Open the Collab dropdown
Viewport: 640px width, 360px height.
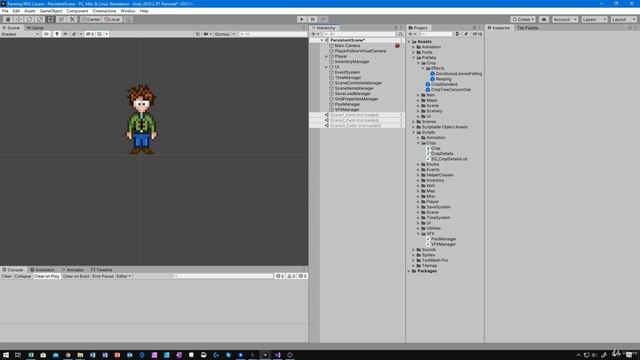click(x=523, y=20)
